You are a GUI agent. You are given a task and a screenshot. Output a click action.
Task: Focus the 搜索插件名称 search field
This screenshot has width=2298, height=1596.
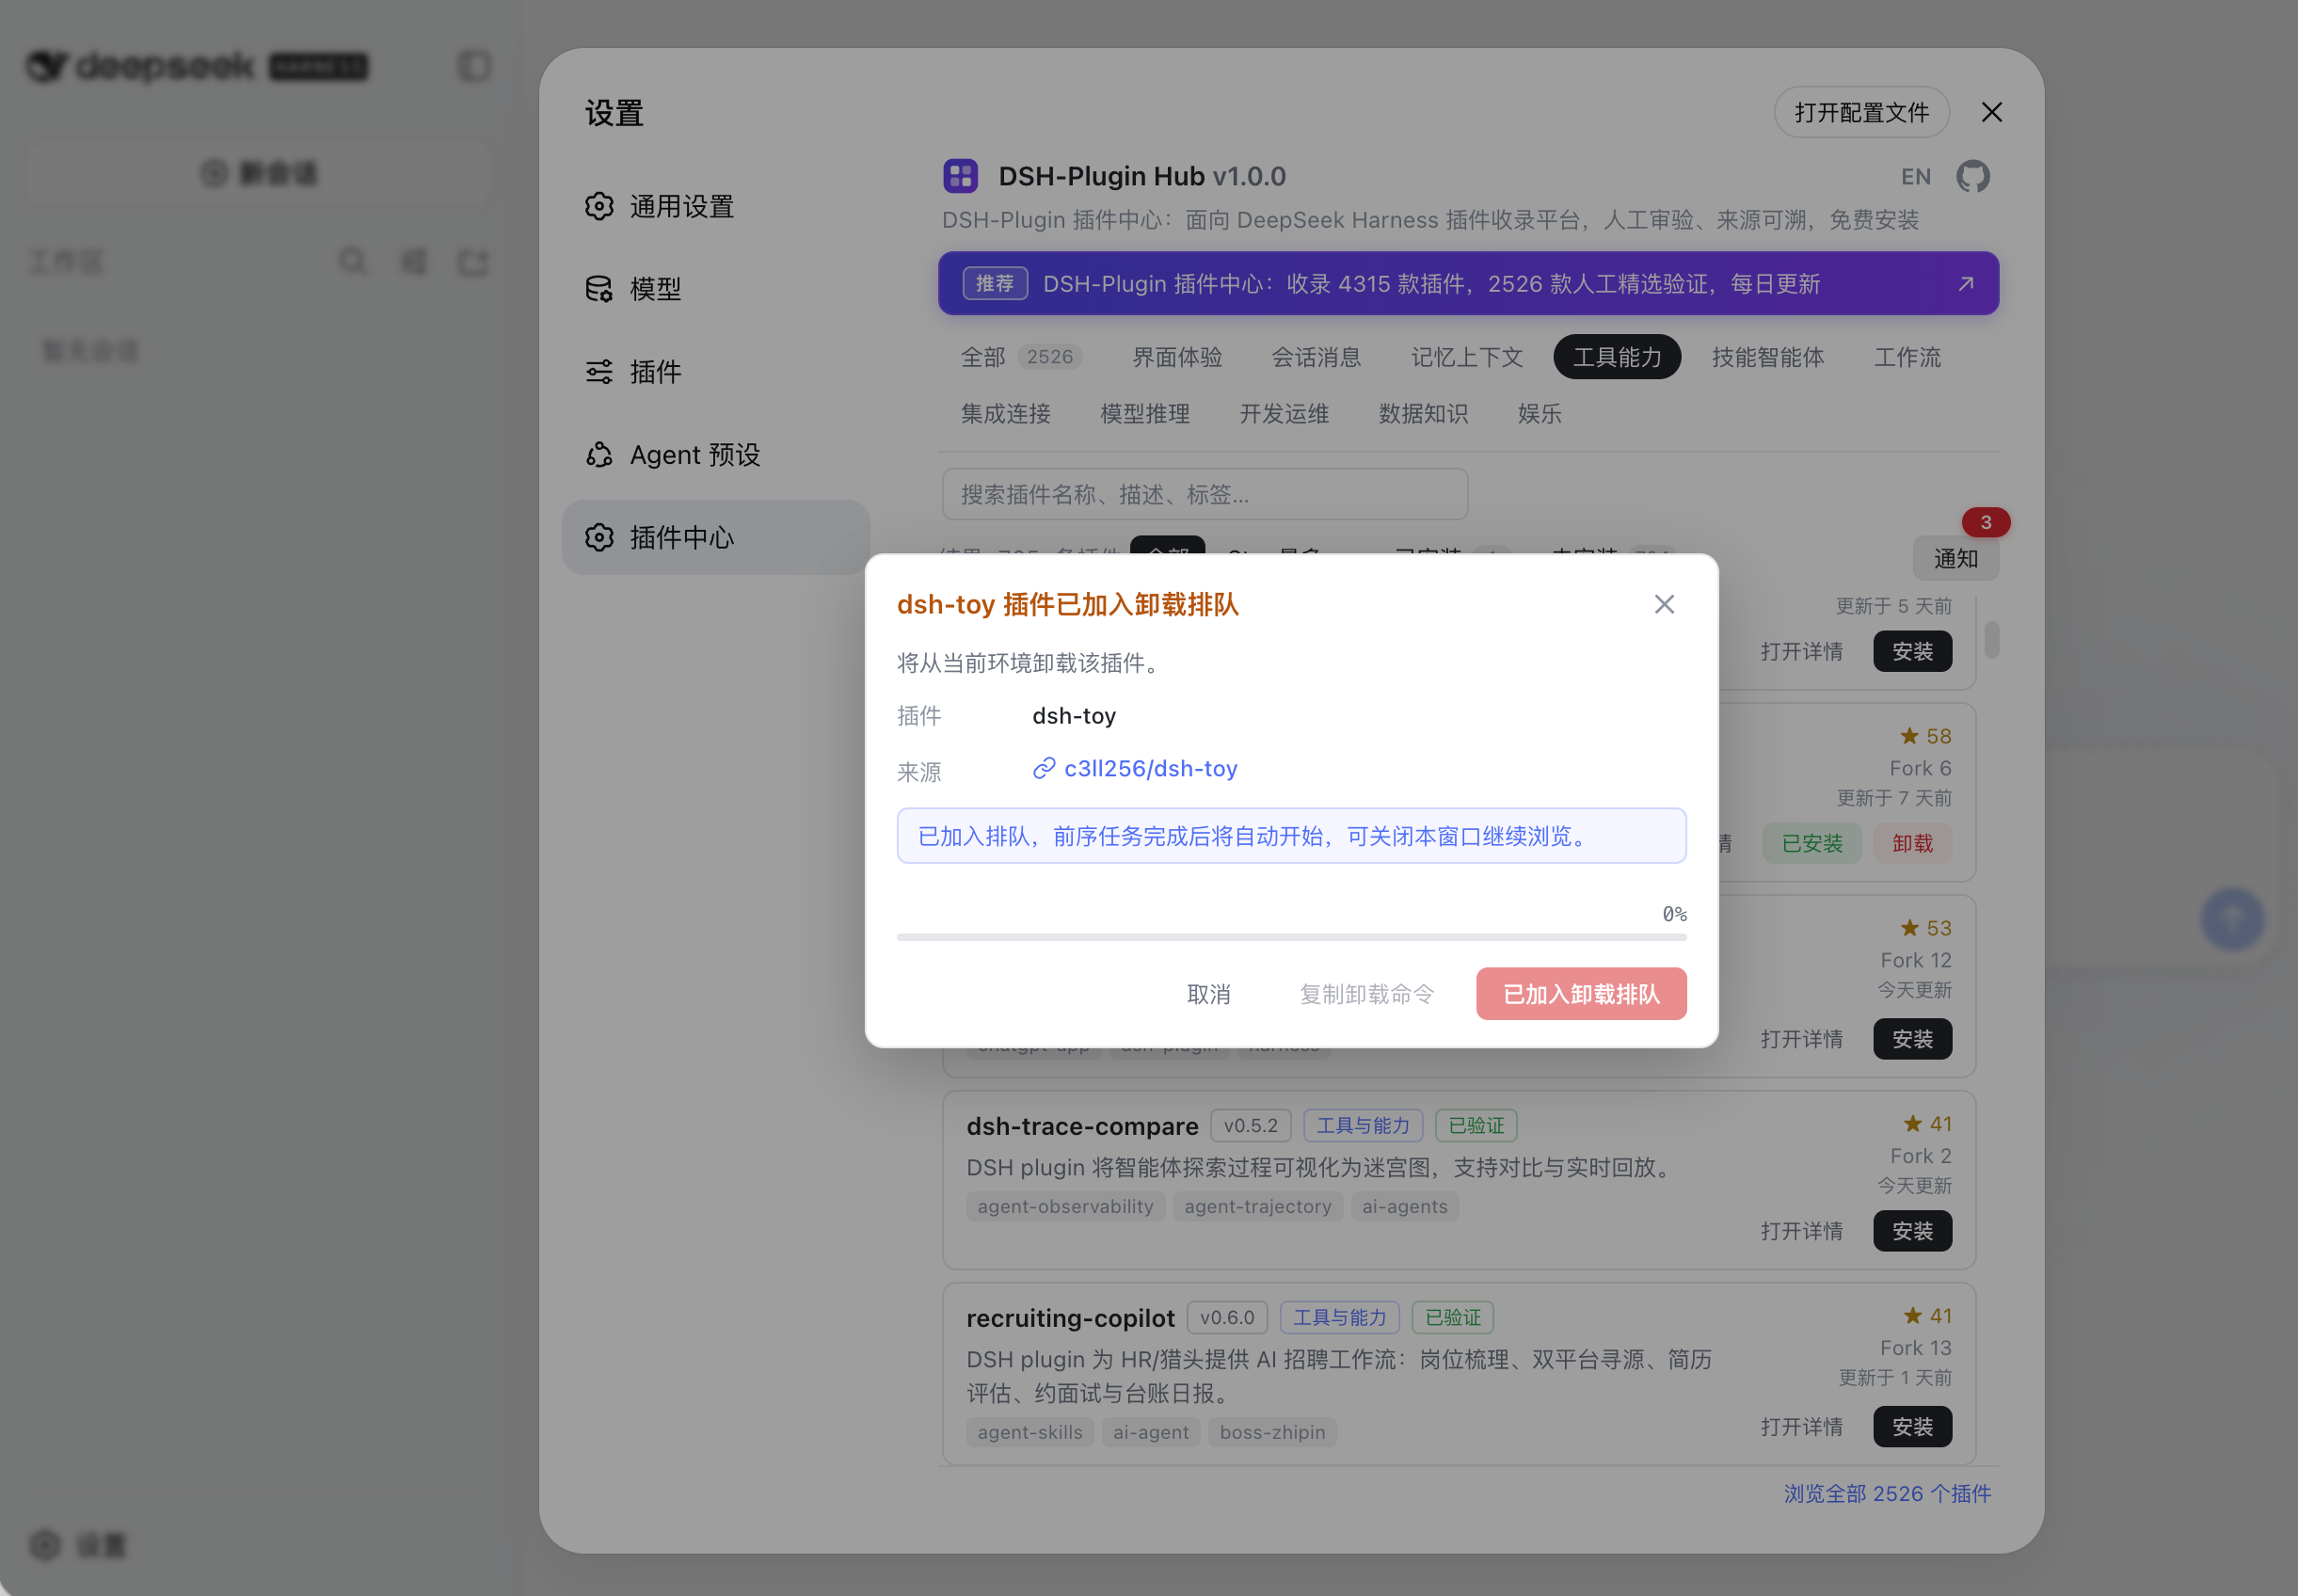point(1205,494)
